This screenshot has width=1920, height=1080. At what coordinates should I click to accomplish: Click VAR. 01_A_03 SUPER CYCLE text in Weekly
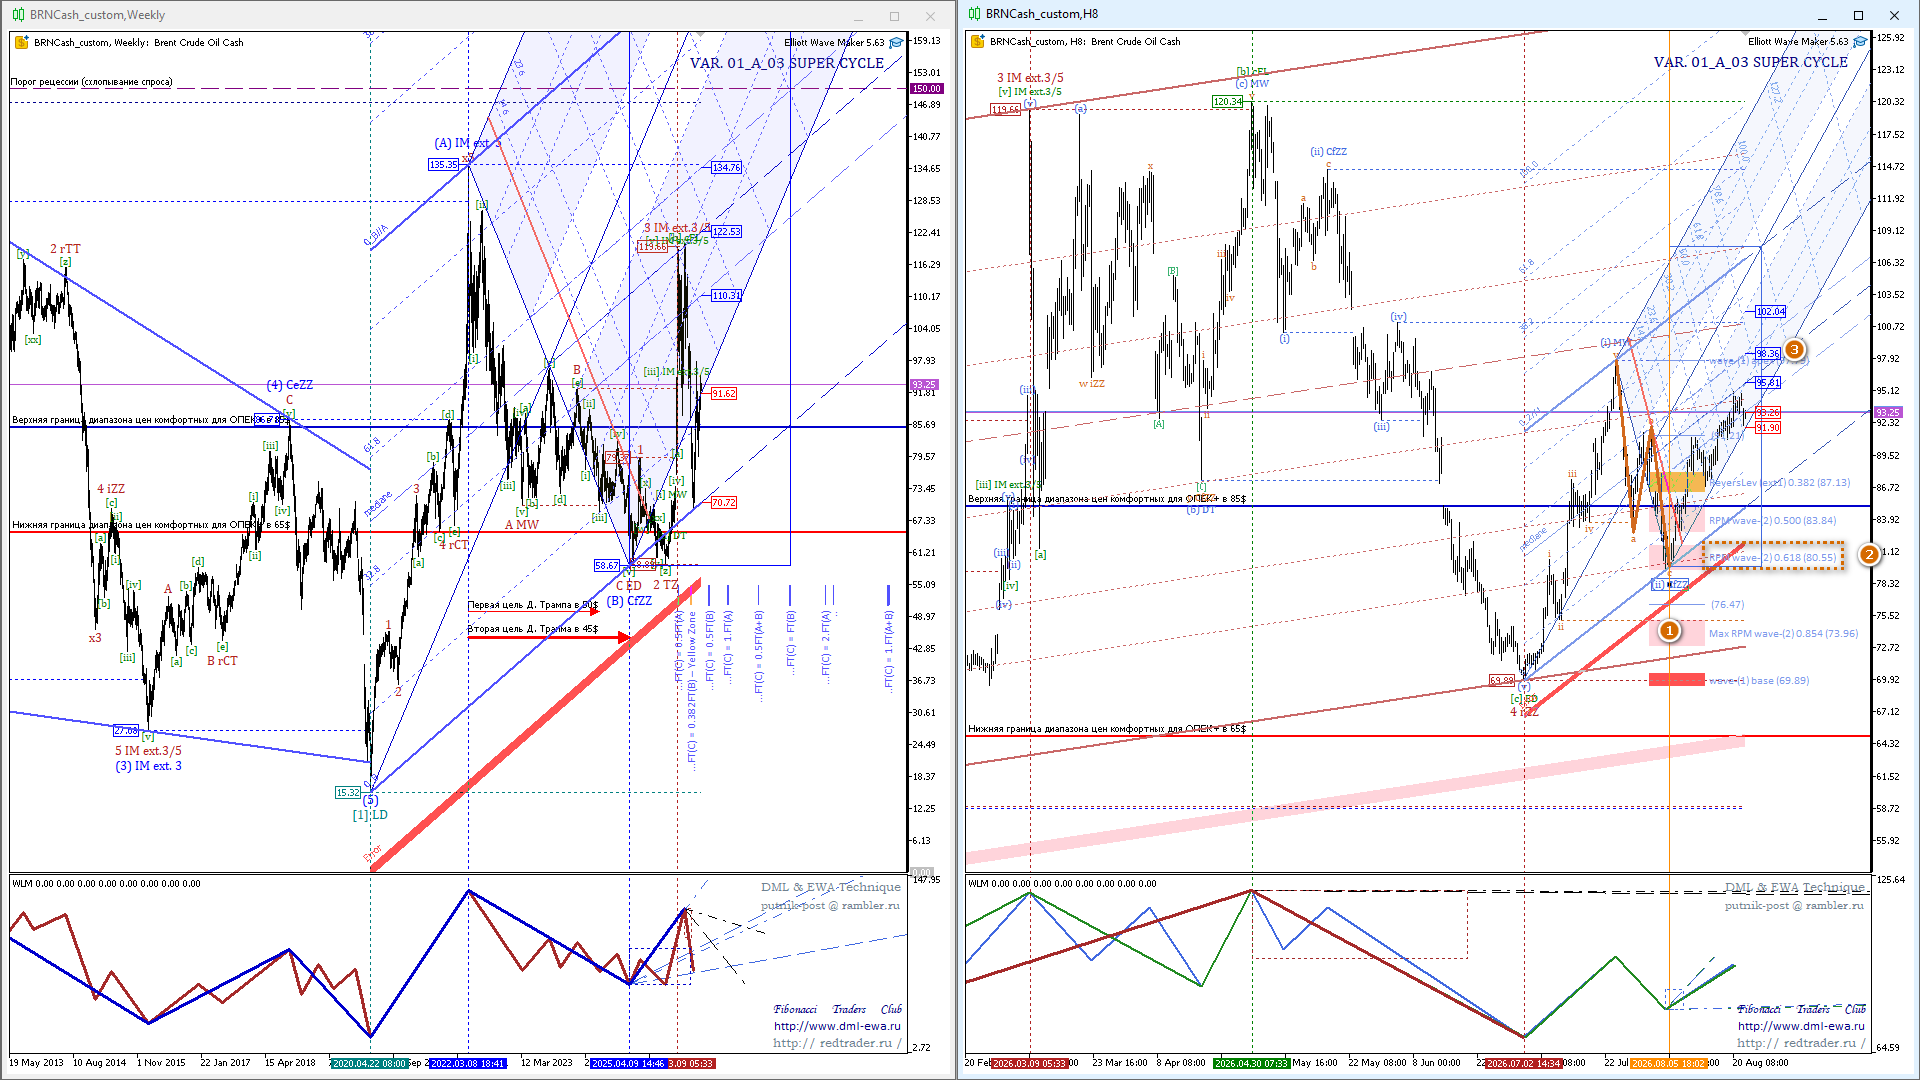[x=787, y=63]
